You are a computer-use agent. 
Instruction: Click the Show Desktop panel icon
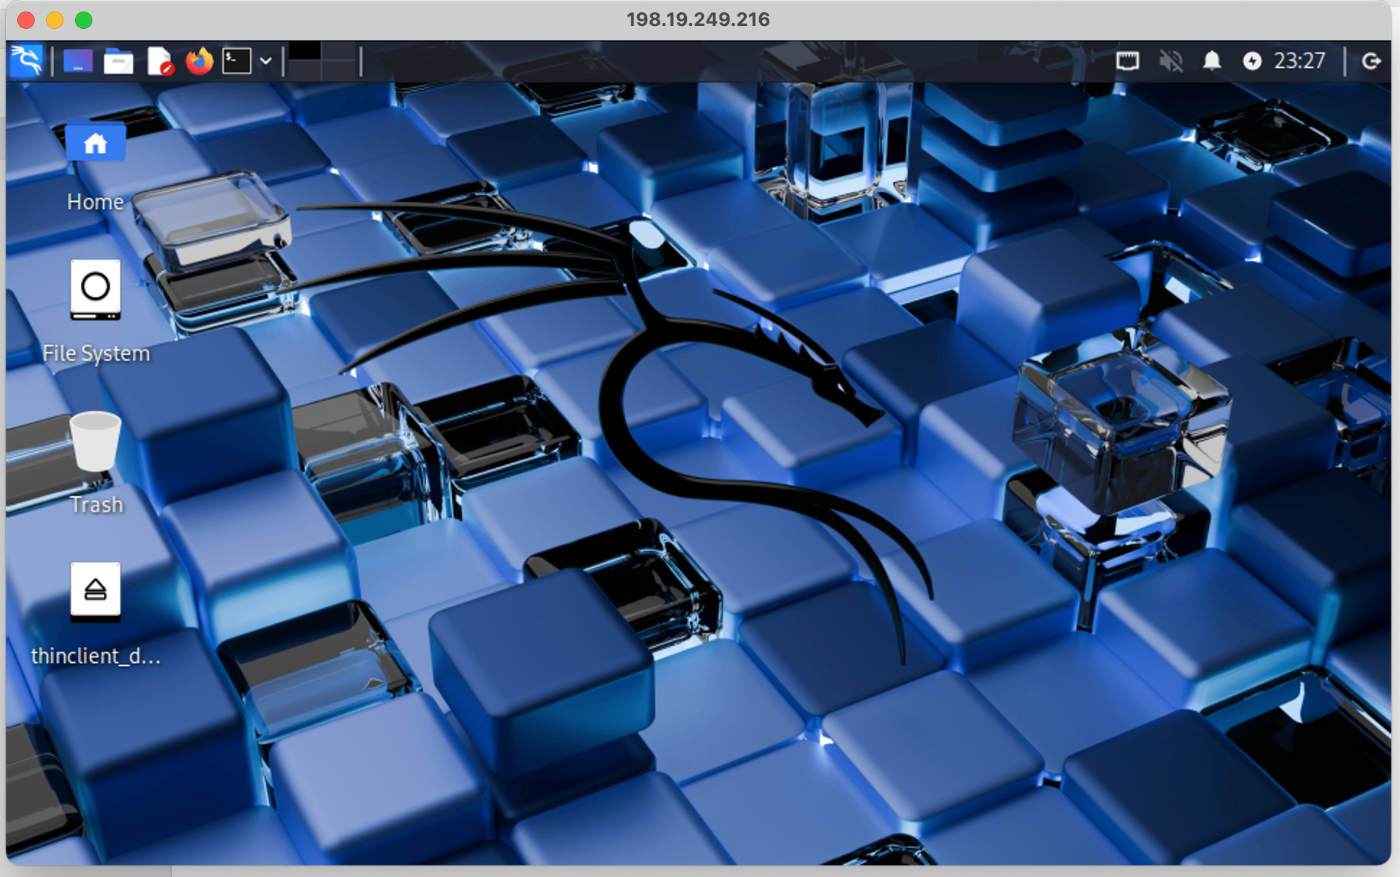coord(78,61)
